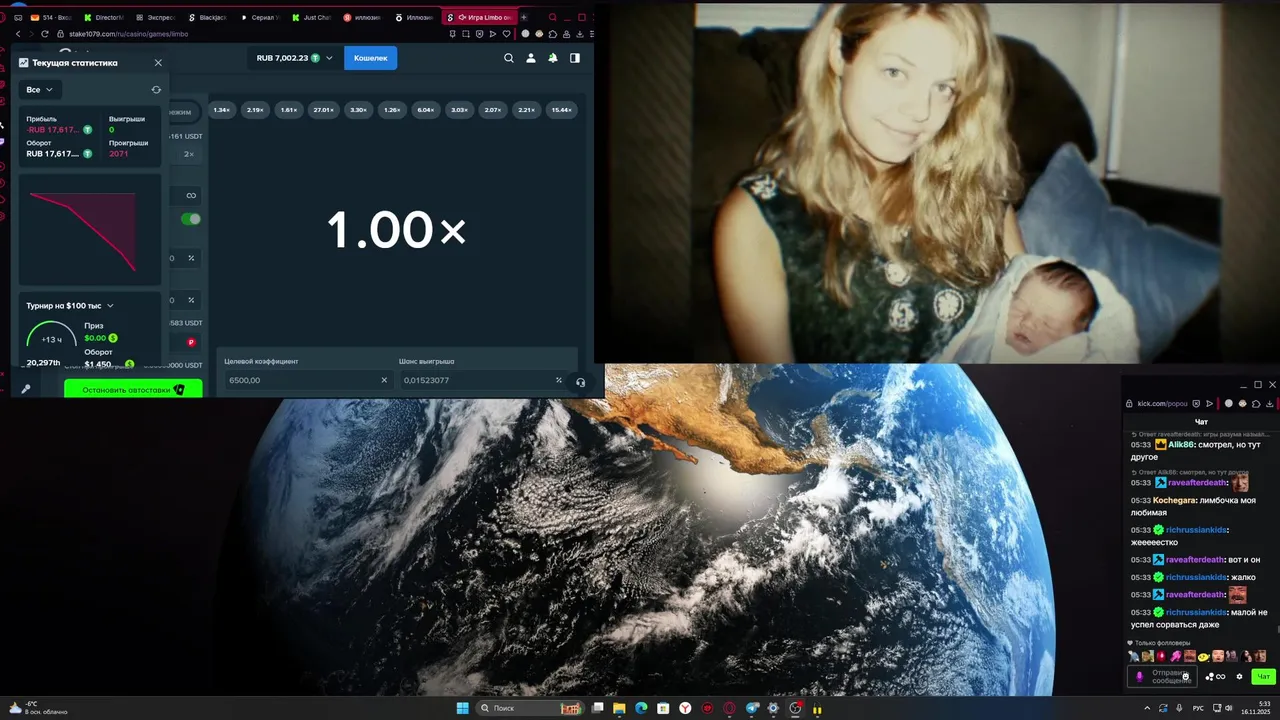Open the extensions cube icon in stake window
1280x720 pixels.
(x=552, y=34)
